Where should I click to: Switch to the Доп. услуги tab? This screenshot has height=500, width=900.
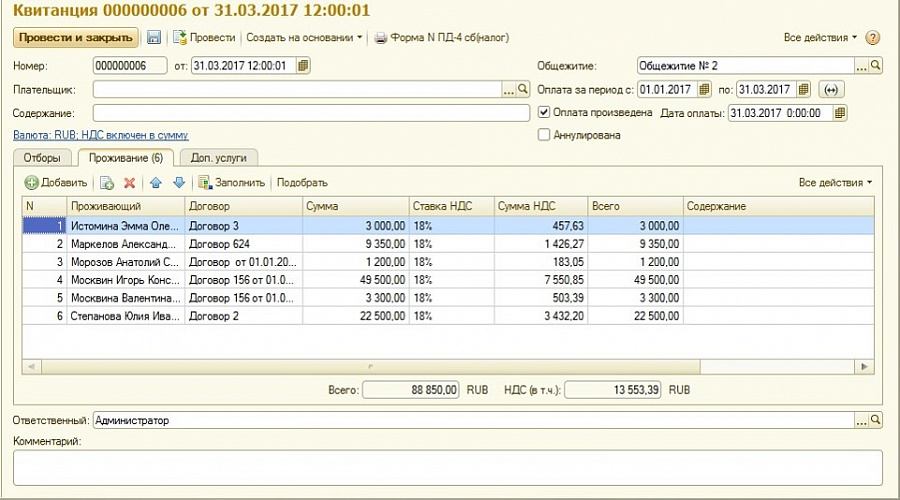tap(219, 158)
